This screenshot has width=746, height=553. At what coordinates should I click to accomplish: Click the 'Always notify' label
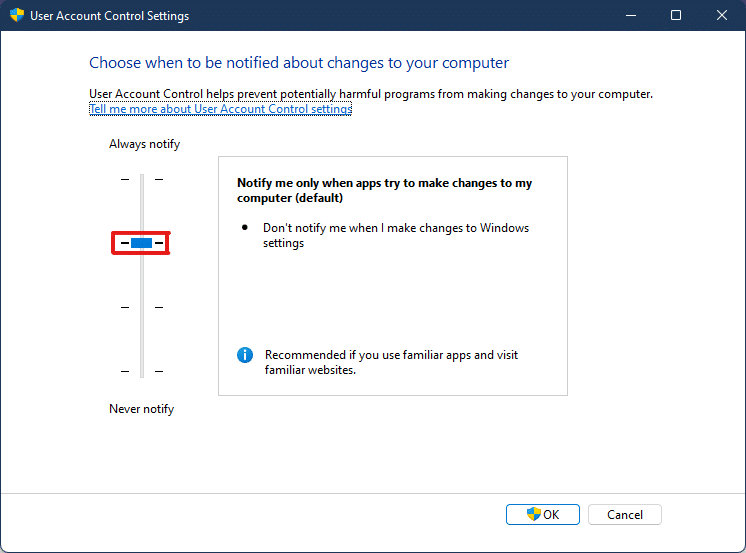[x=145, y=144]
